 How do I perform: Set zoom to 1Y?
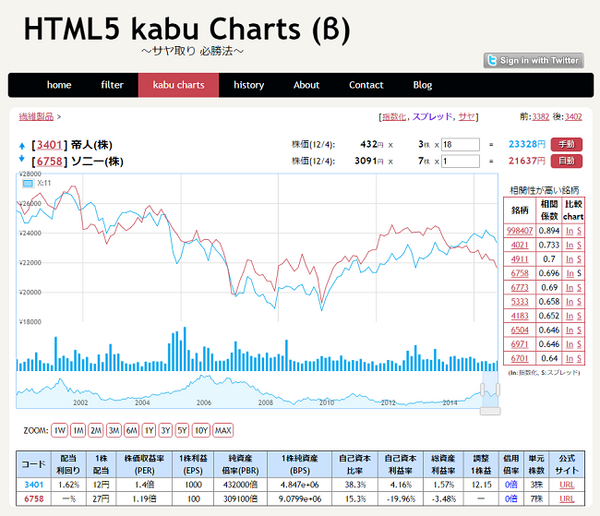[x=149, y=431]
